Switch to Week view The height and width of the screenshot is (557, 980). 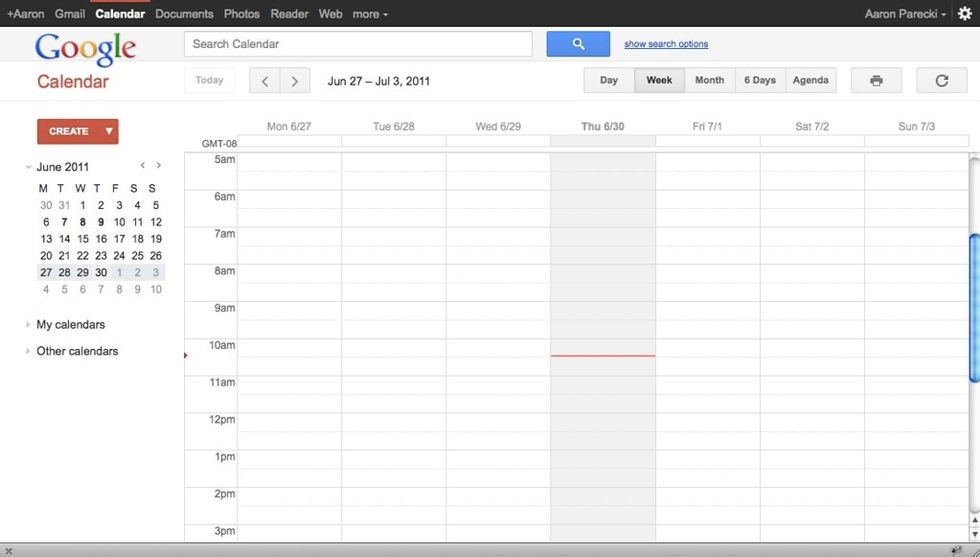pos(659,81)
